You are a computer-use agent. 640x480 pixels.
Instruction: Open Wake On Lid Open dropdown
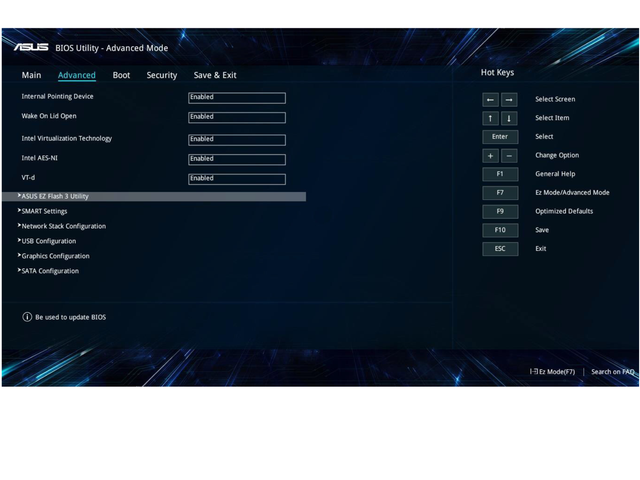click(237, 117)
